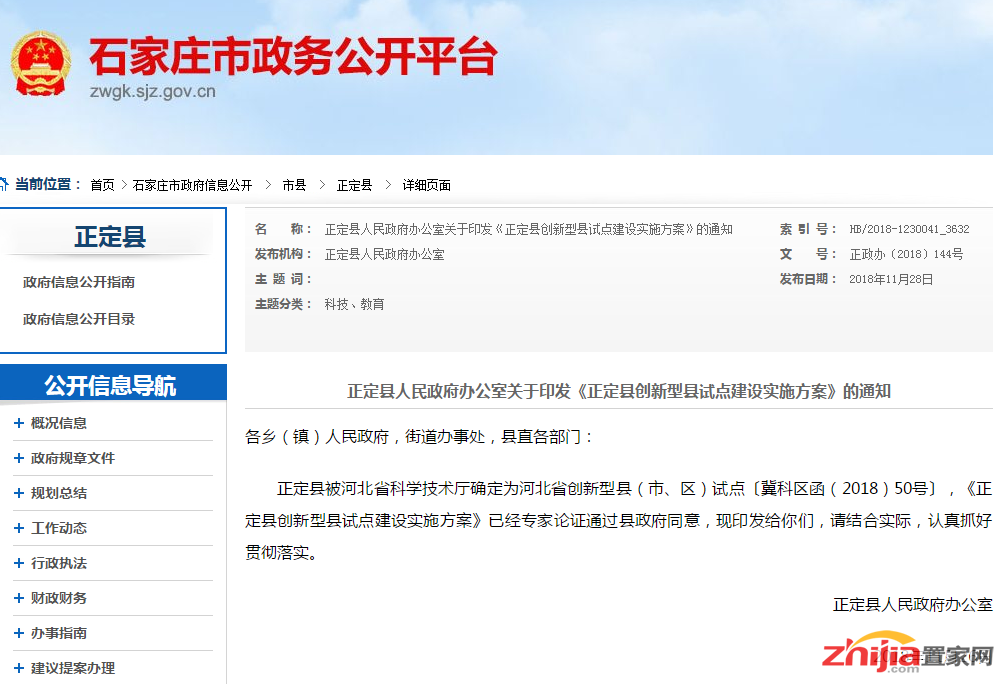Click 详细页面 breadcrumb text

tap(426, 185)
